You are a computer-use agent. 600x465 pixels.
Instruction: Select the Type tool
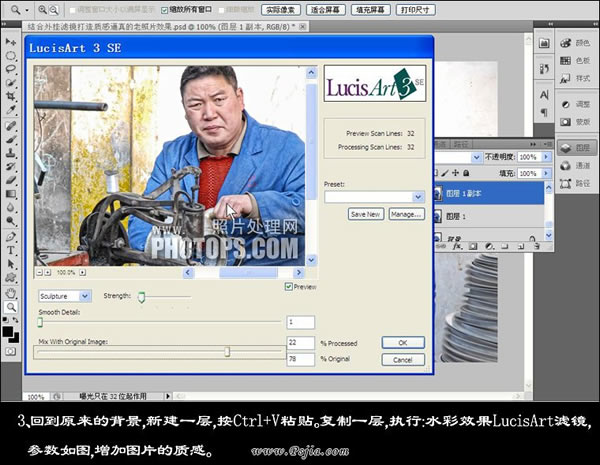pos(11,251)
